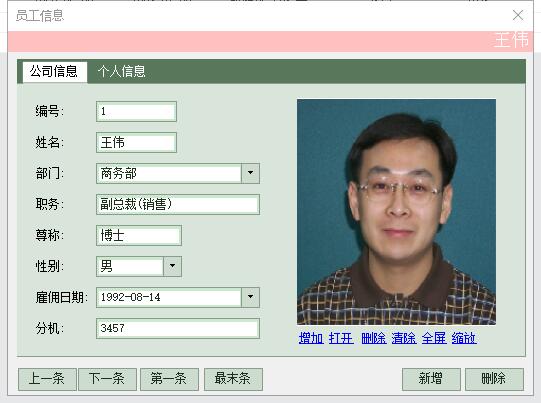Click the 全屏 link to view fullscreen

[x=434, y=338]
